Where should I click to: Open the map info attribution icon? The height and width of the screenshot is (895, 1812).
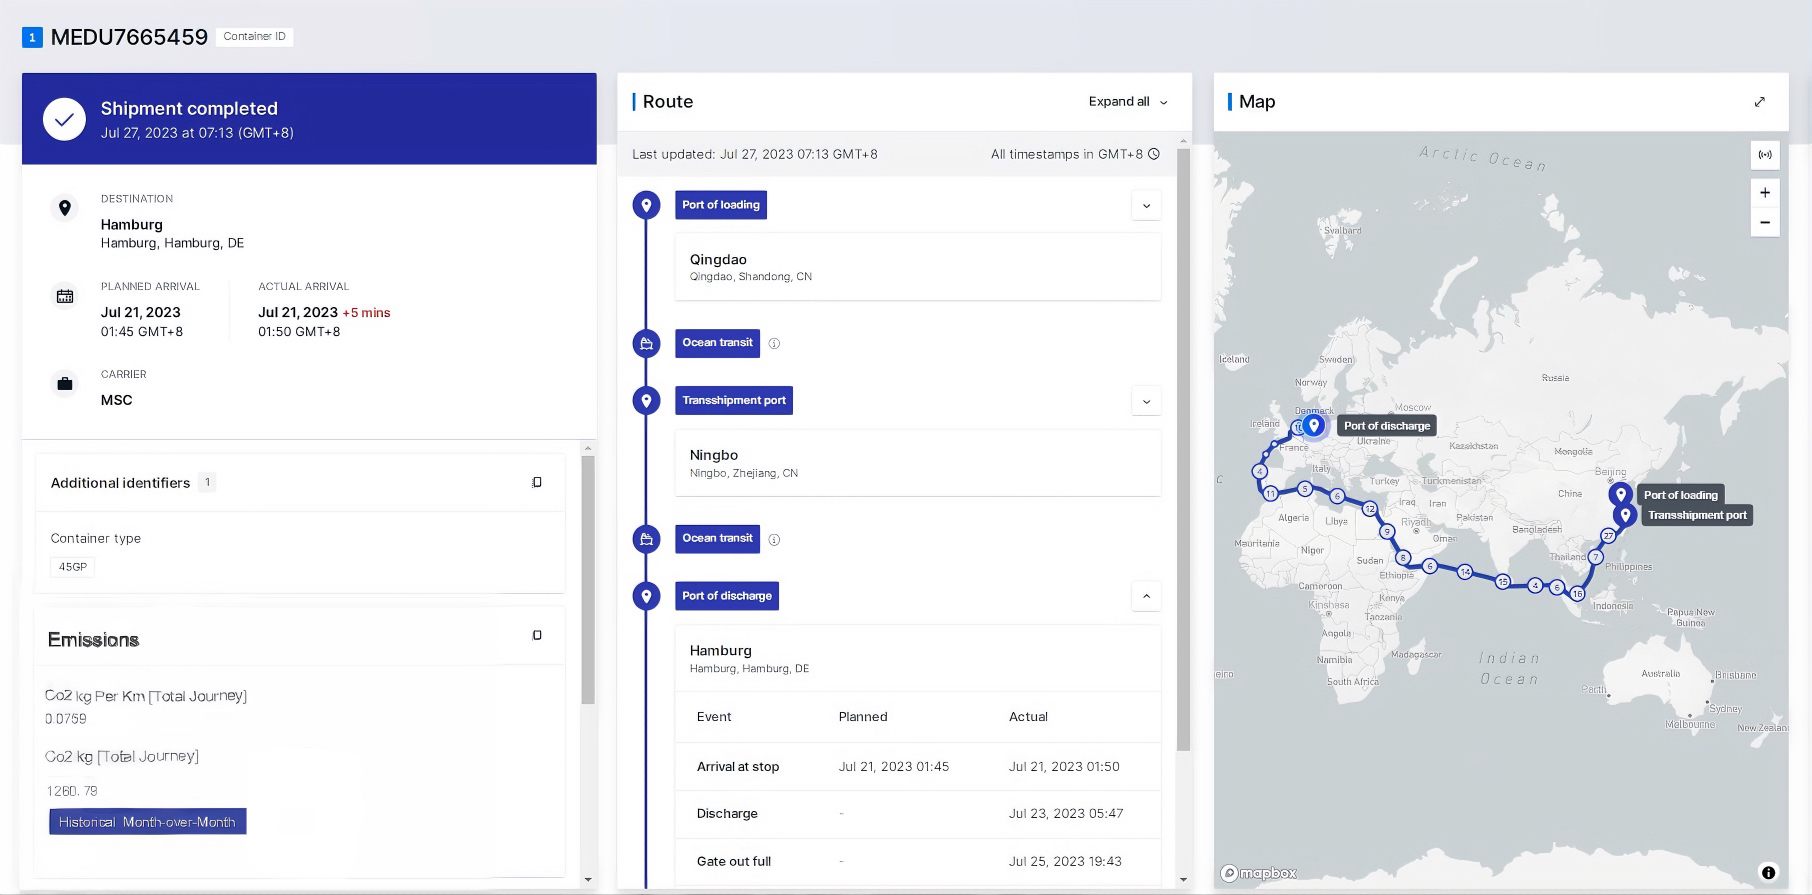pyautogui.click(x=1768, y=872)
